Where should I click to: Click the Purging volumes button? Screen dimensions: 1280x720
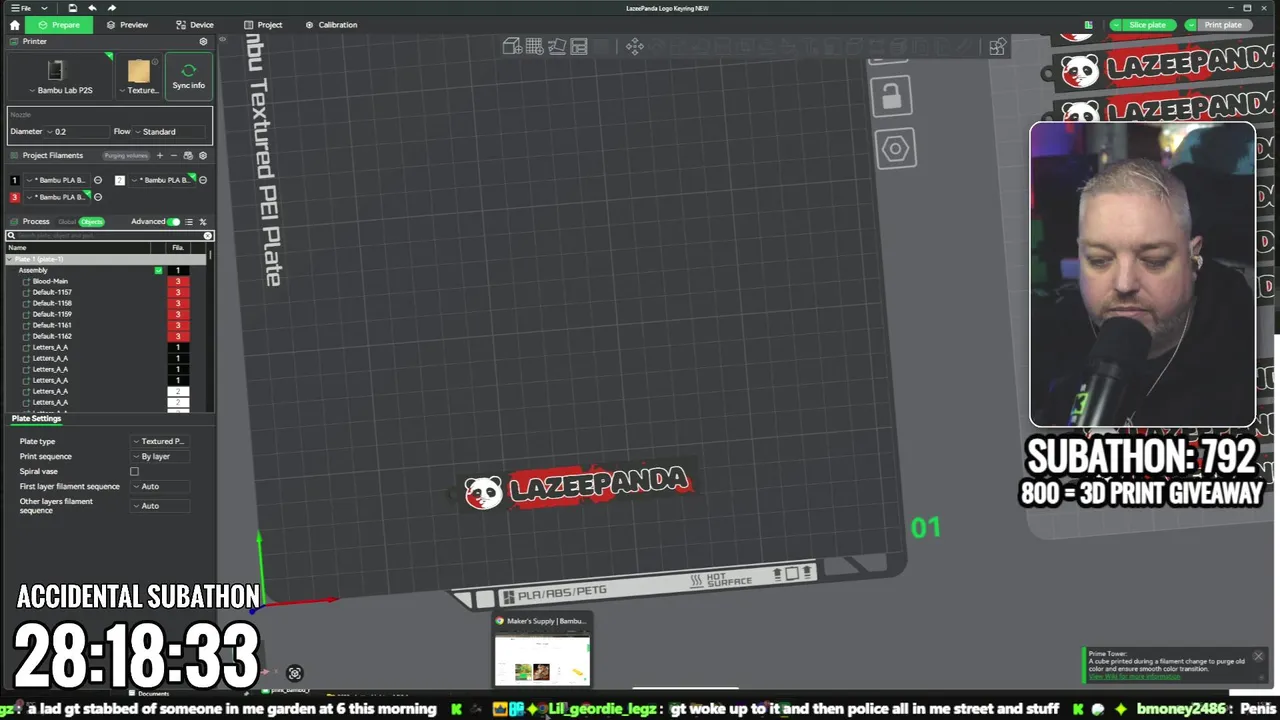click(x=126, y=156)
